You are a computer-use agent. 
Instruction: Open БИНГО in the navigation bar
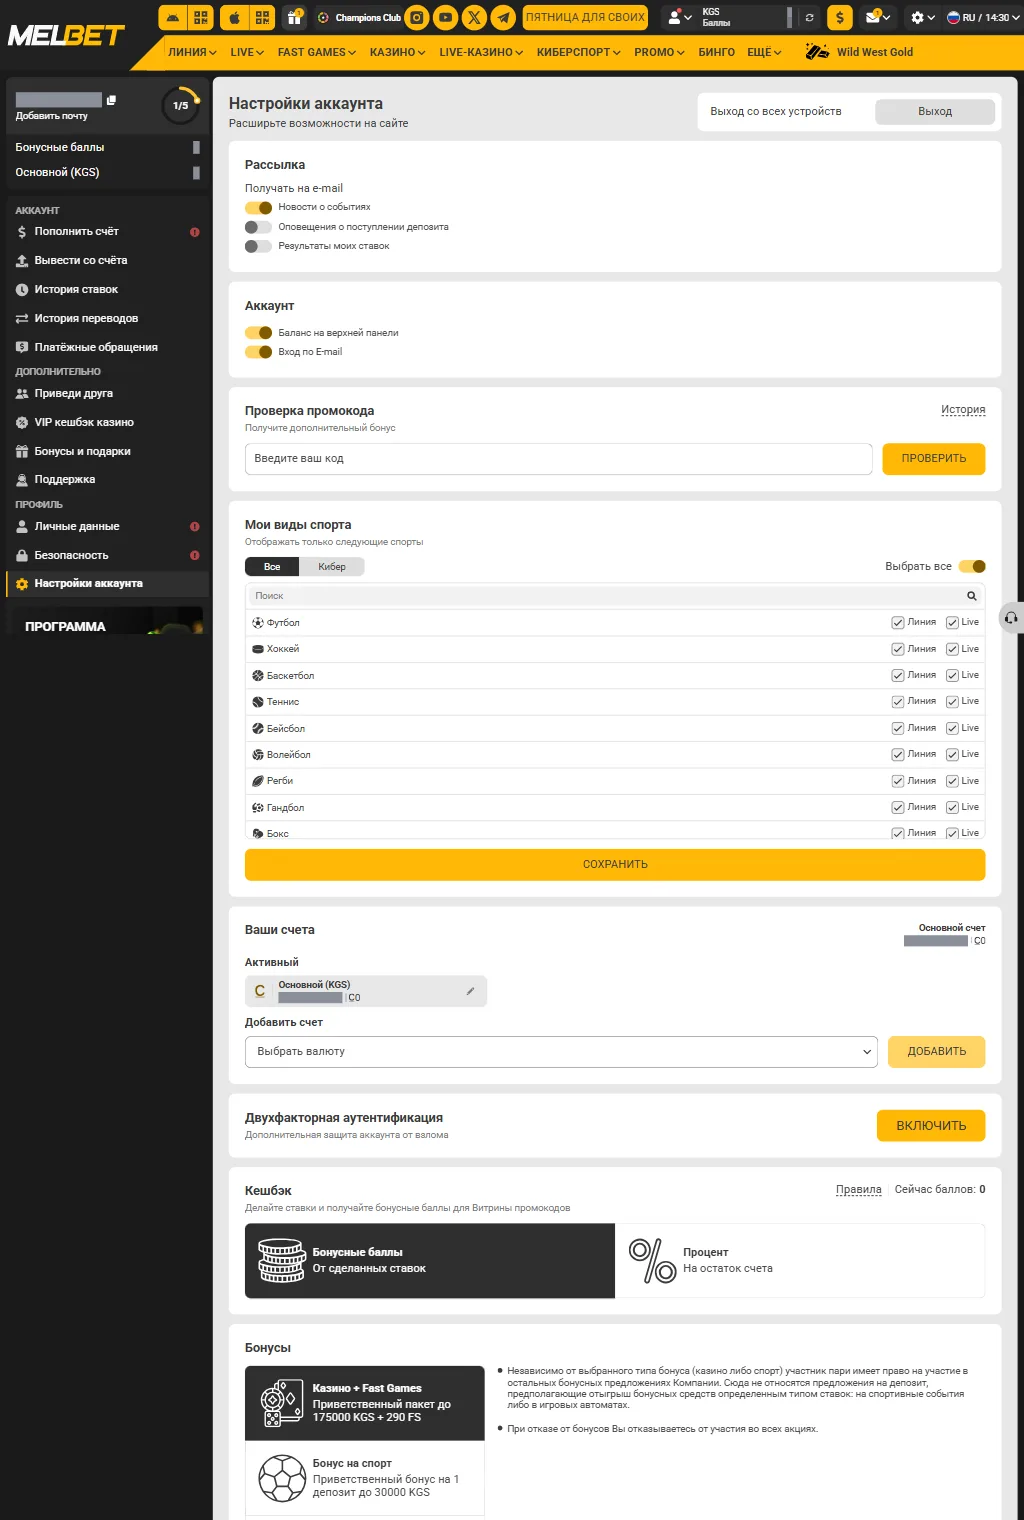pos(716,52)
